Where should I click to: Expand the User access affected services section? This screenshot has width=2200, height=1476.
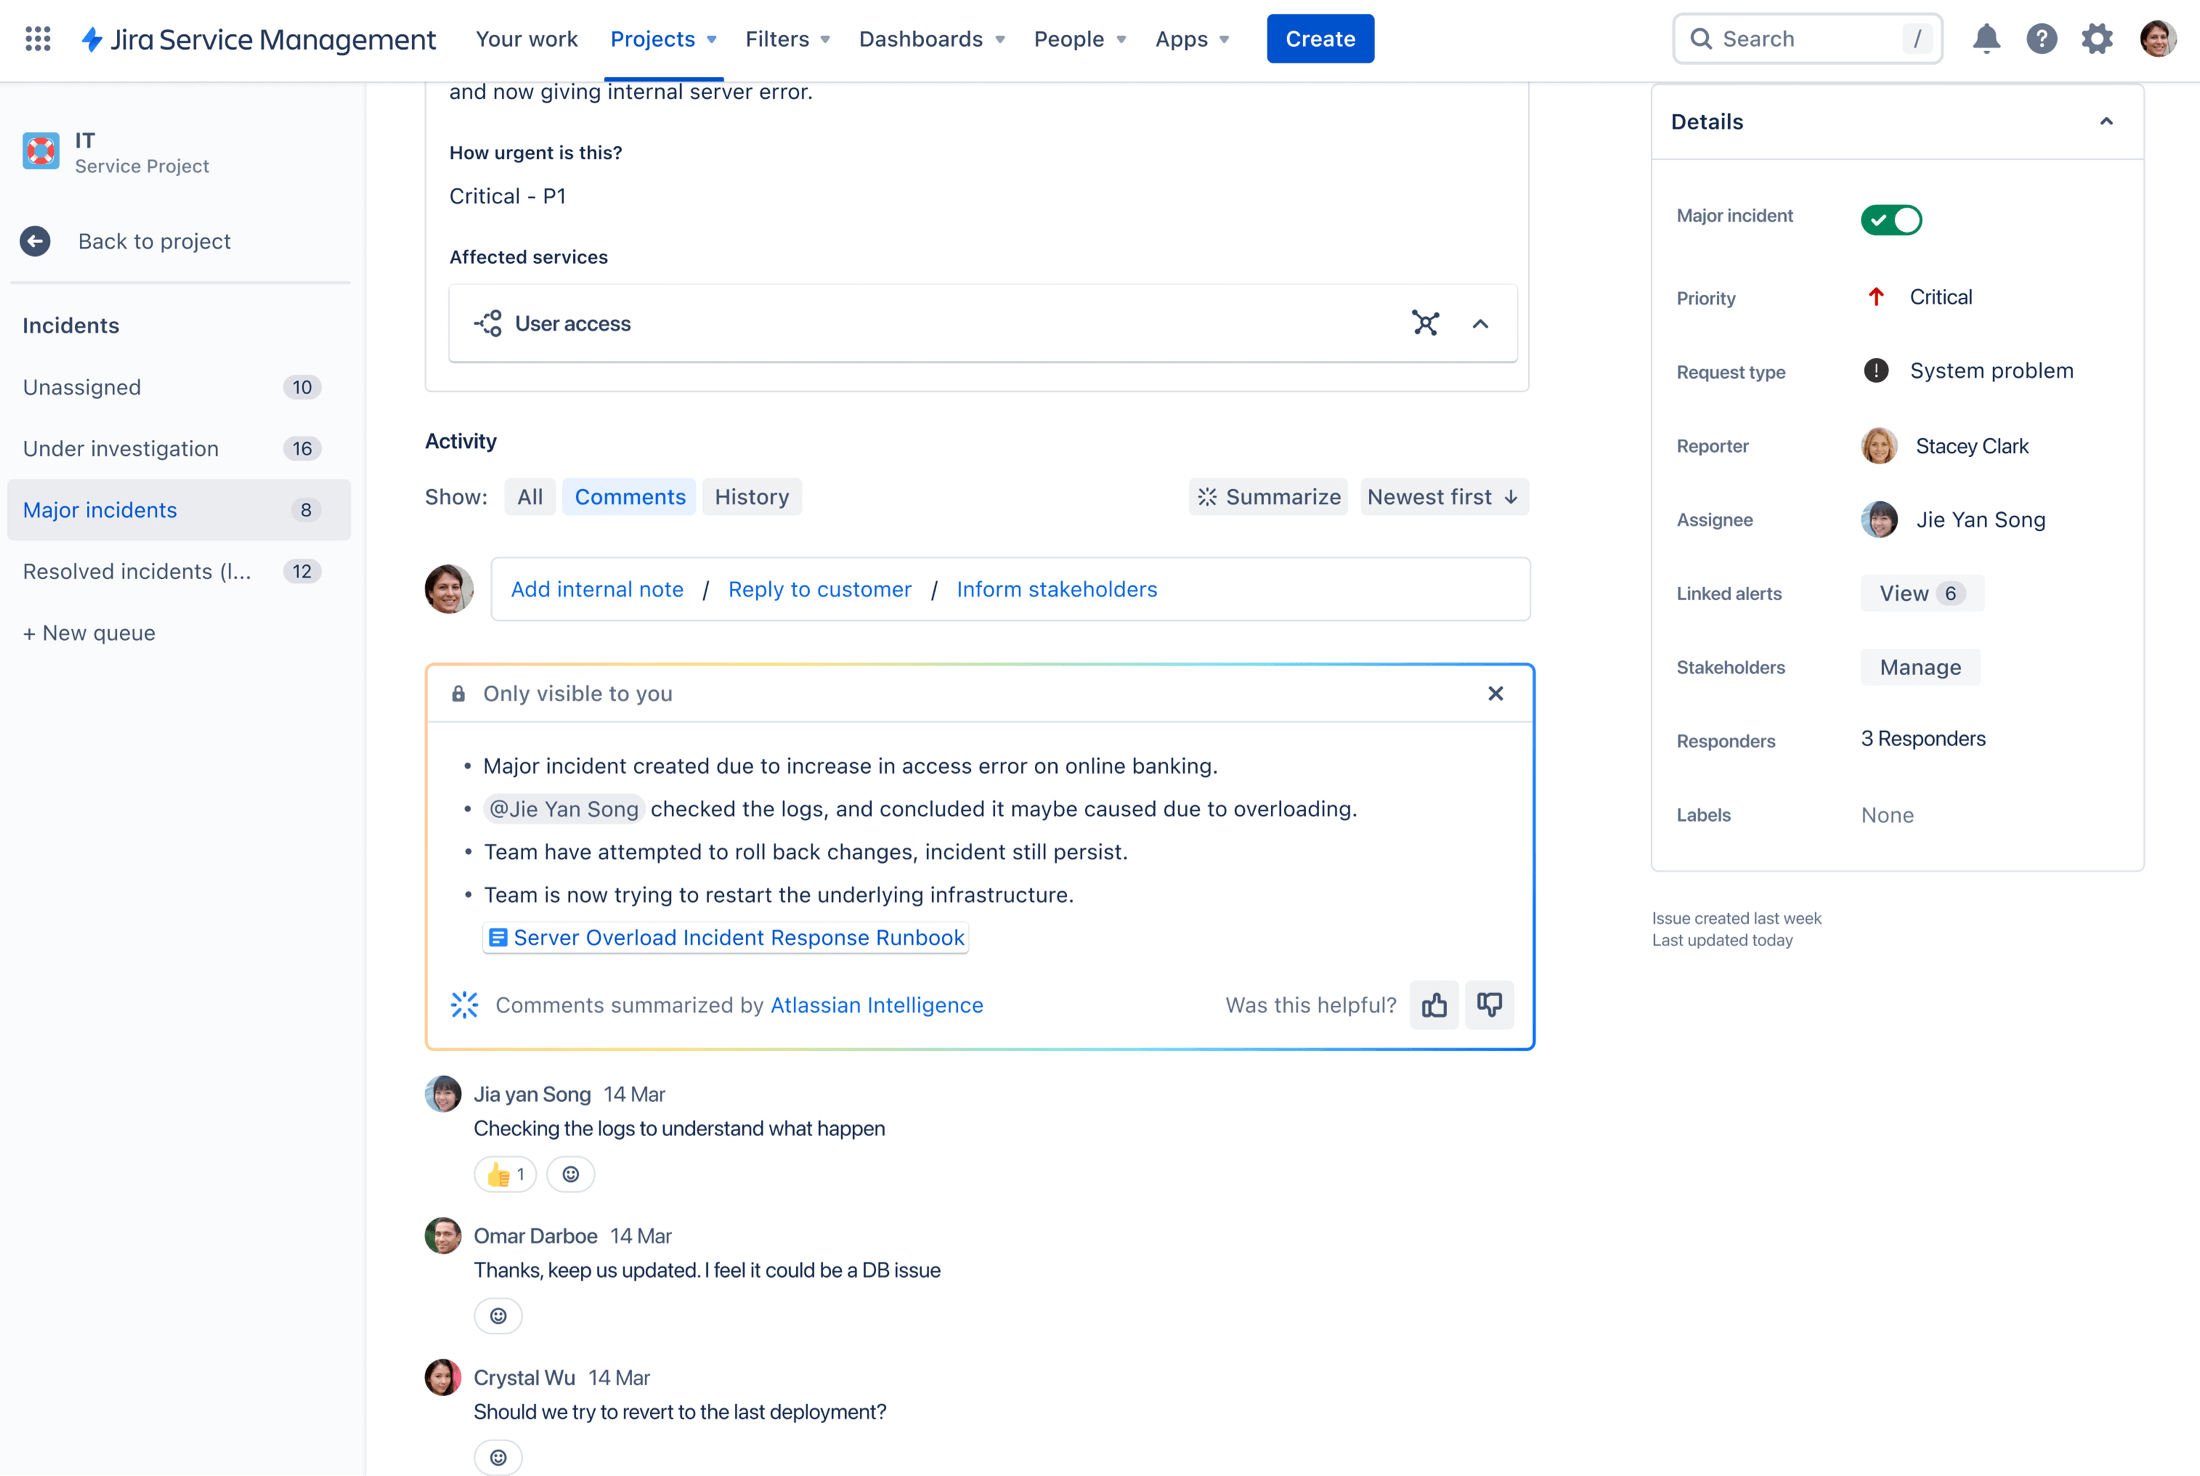click(1480, 321)
